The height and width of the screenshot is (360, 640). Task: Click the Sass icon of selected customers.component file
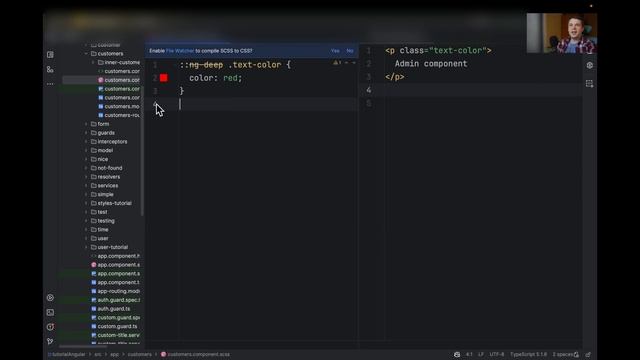[x=101, y=80]
